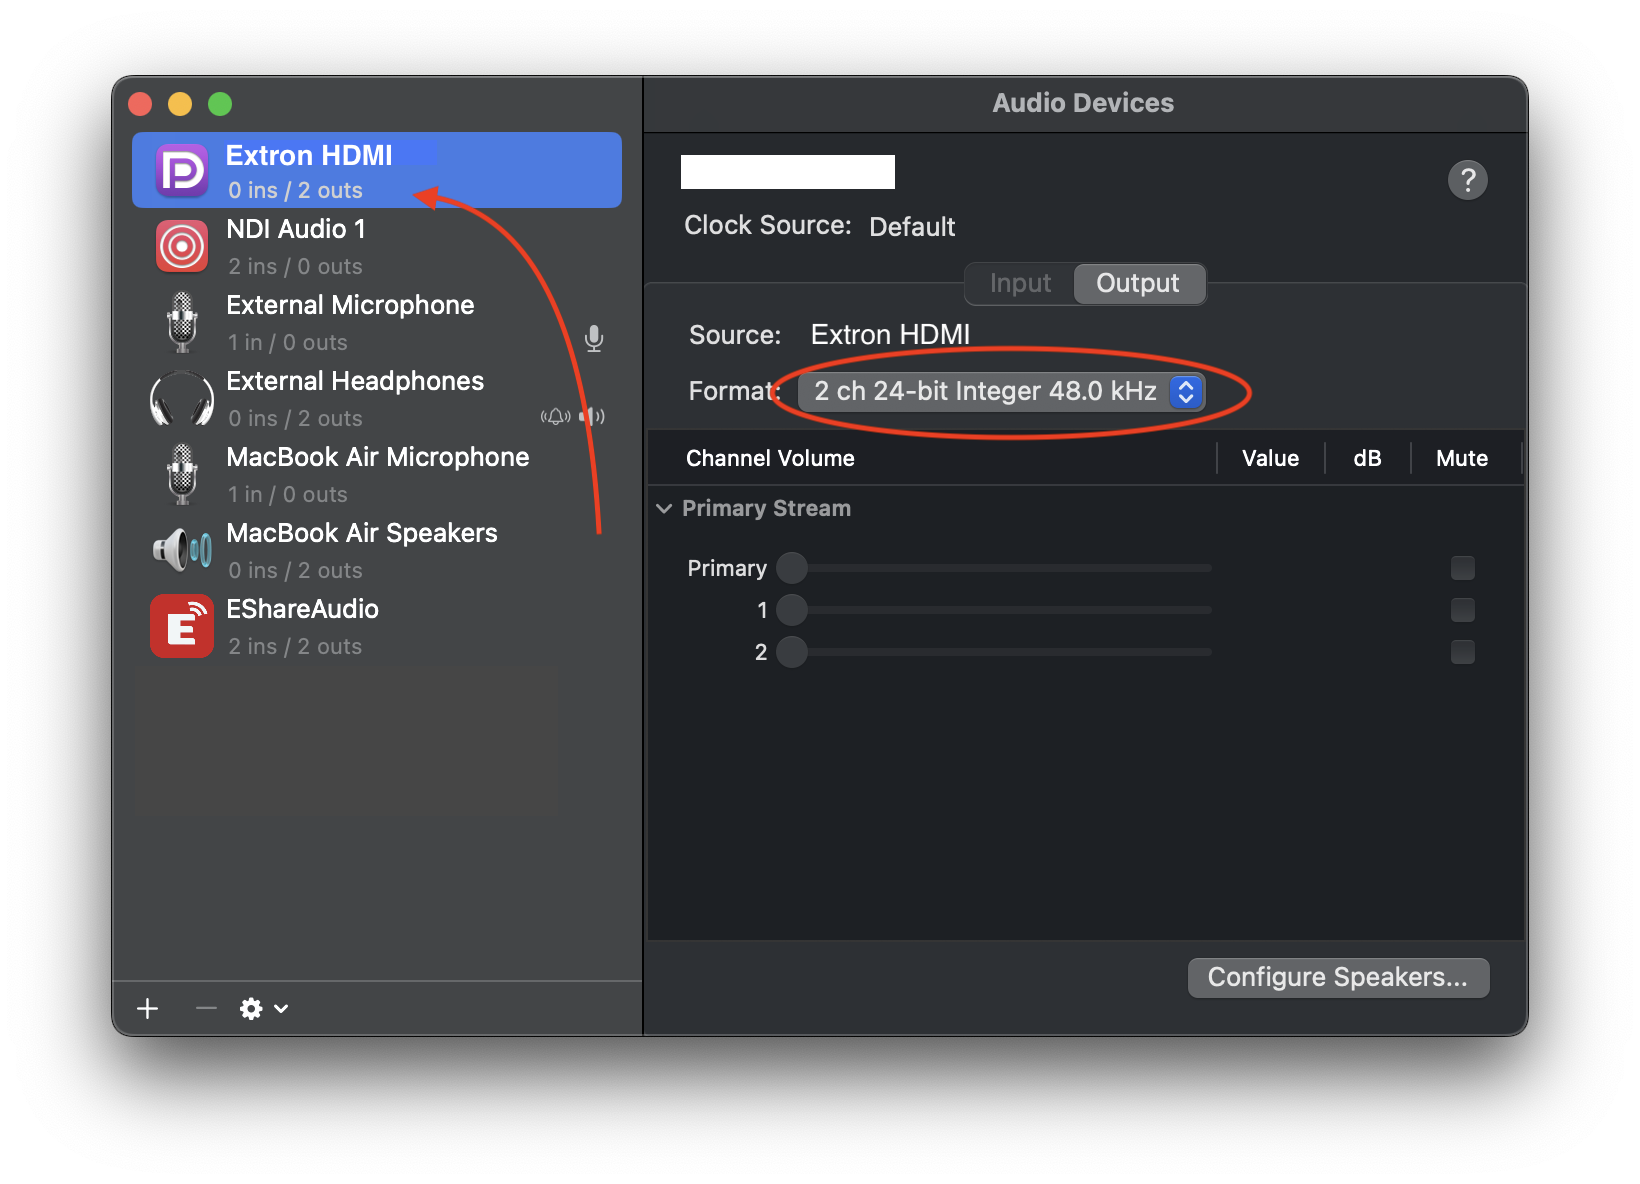
Task: Click the NDI Audio 1 icon
Action: pos(182,246)
